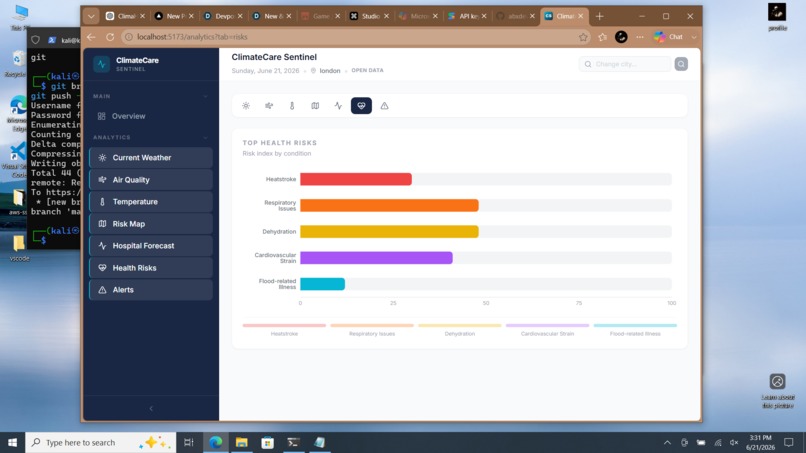806x453 pixels.
Task: Click the search button beside Change city
Action: (x=681, y=64)
